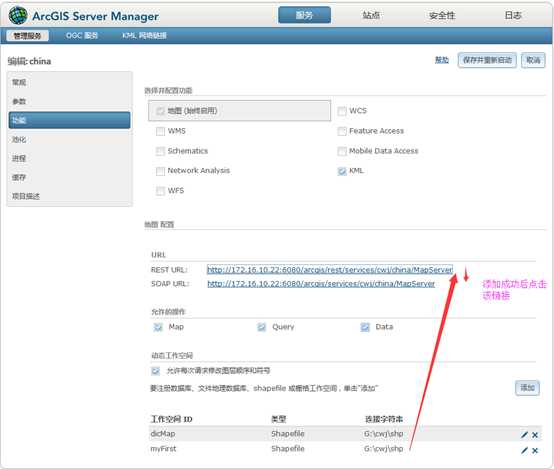Click the save and restart button
Screen dimensions: 554x469
pos(487,60)
